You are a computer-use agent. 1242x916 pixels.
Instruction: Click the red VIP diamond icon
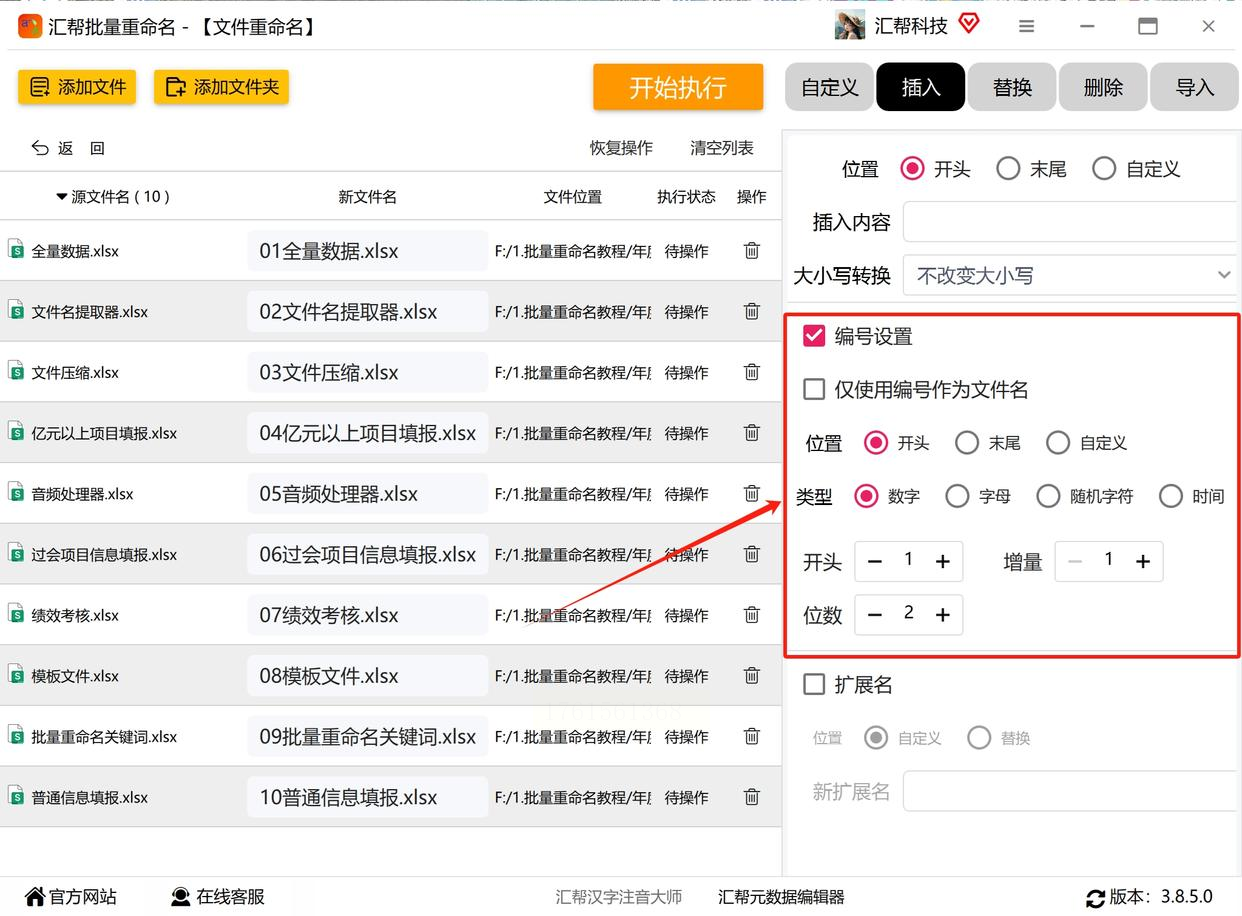[x=968, y=24]
